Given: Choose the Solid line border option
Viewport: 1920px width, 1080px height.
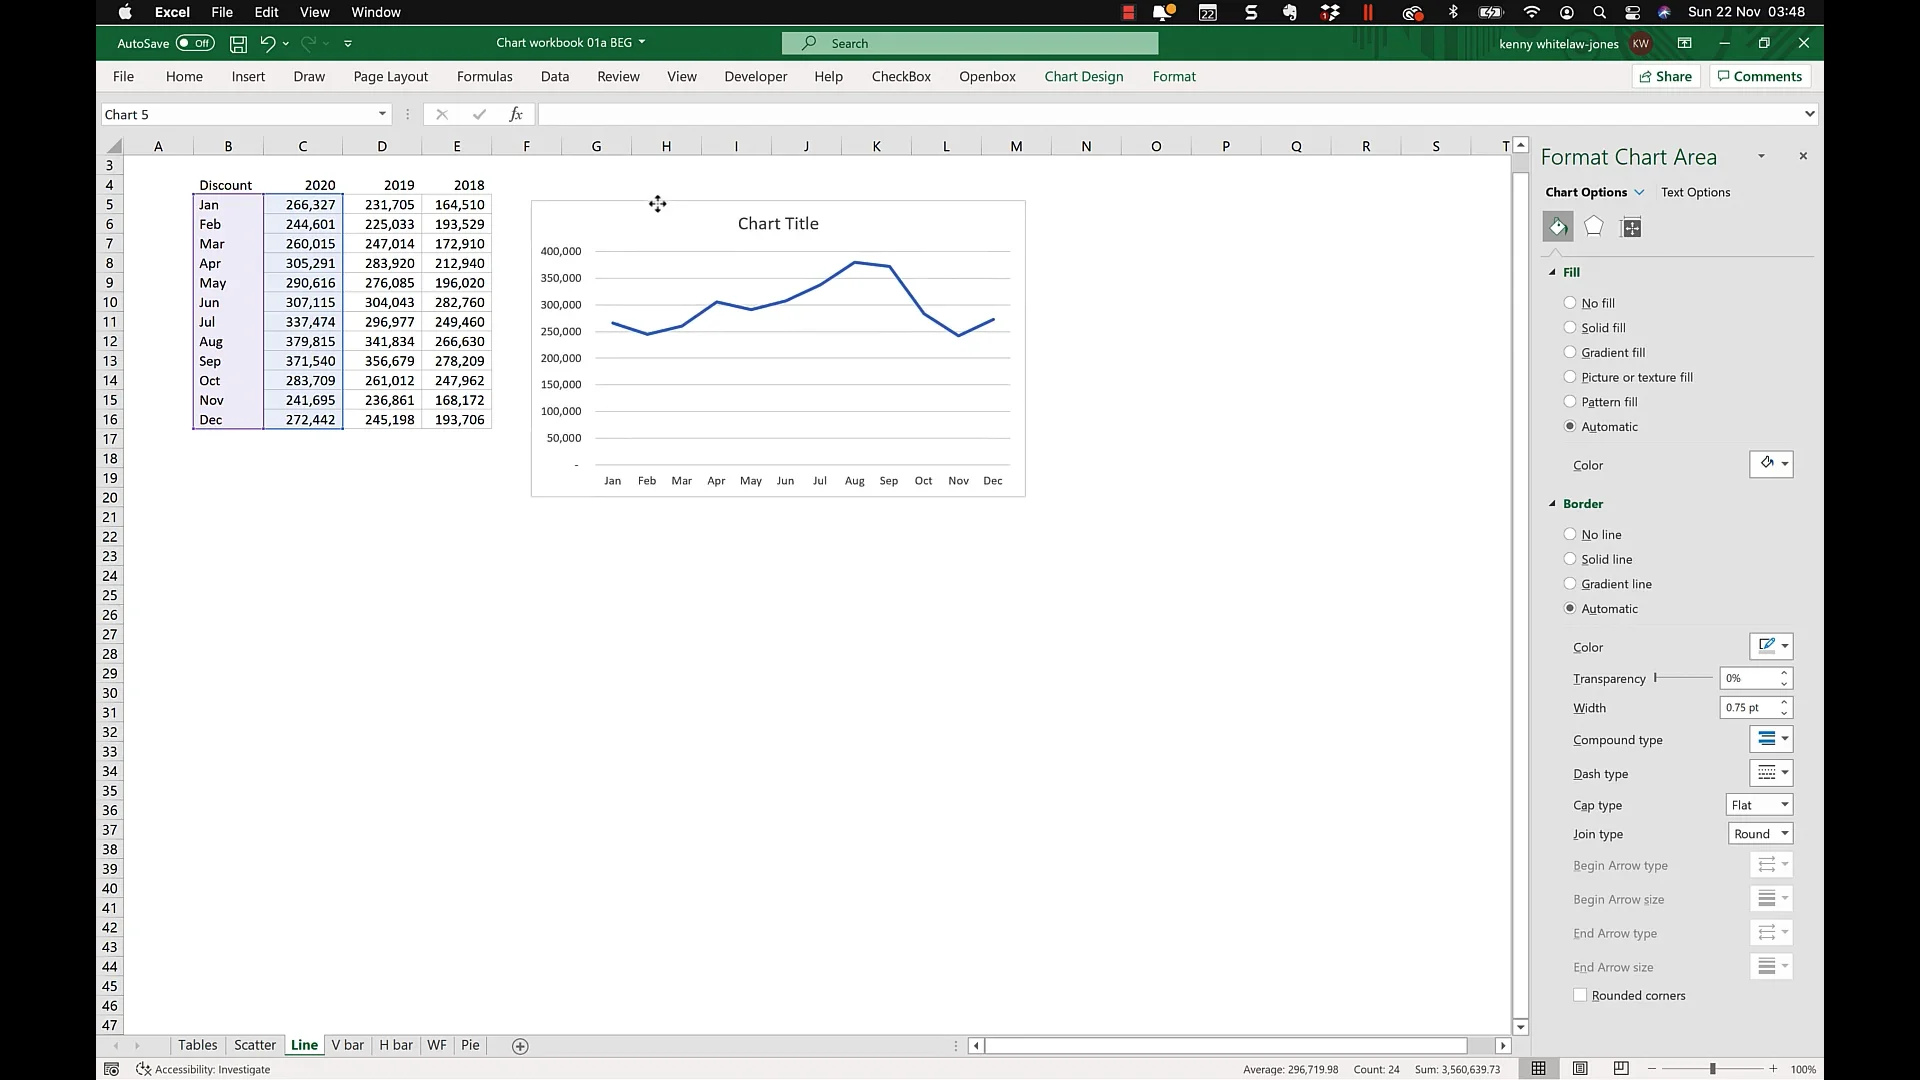Looking at the screenshot, I should tap(1570, 559).
